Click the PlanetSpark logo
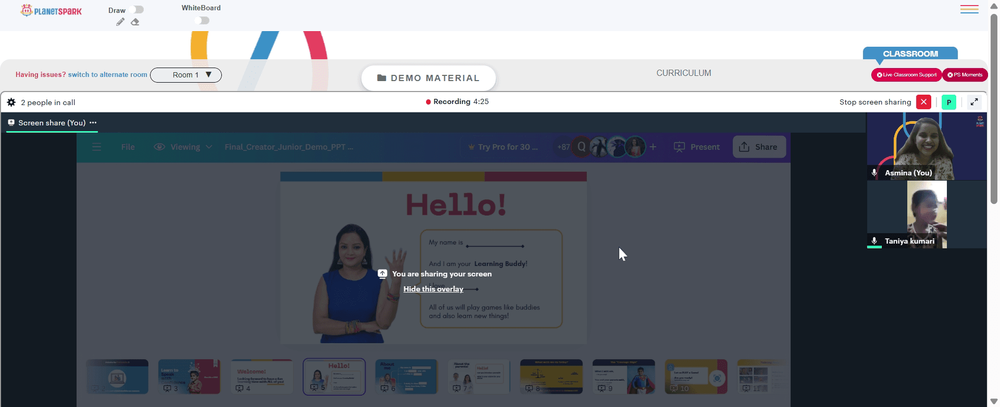Screen dimensions: 1000x407 click(51, 10)
